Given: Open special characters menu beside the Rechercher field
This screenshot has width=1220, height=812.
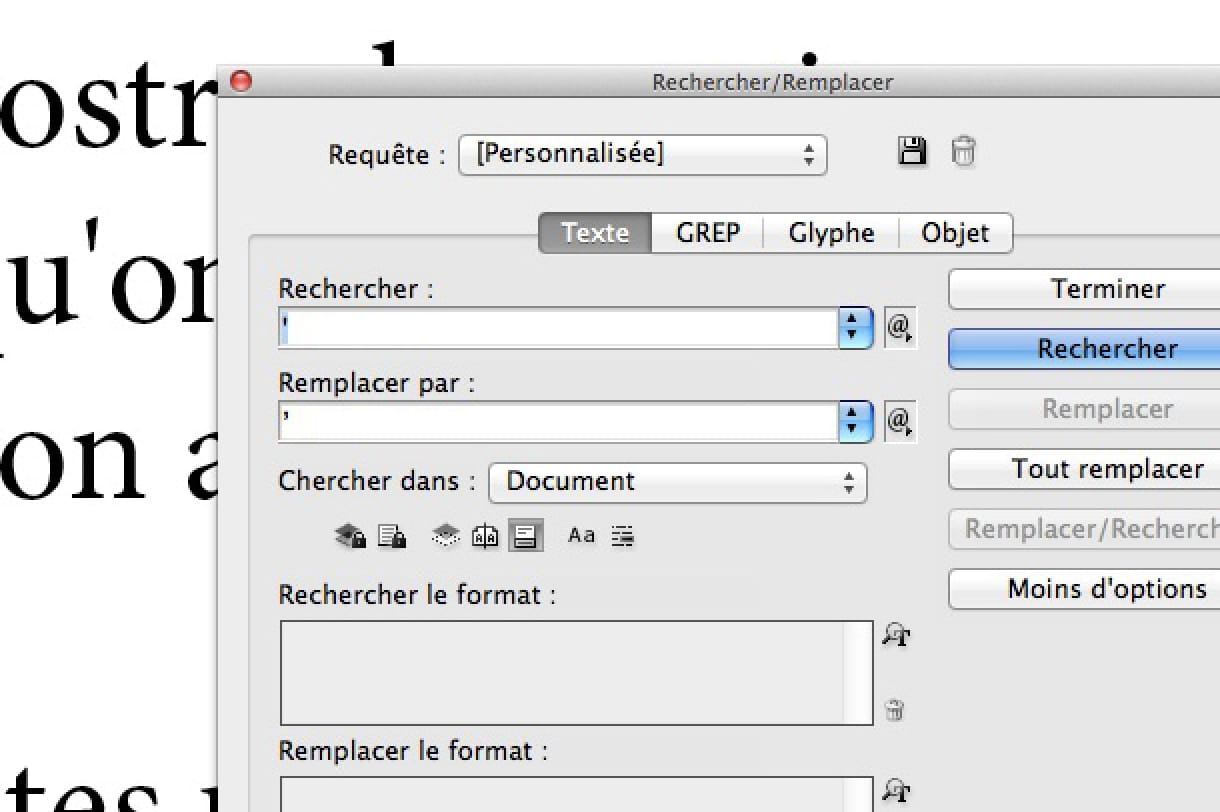Looking at the screenshot, I should pos(899,328).
